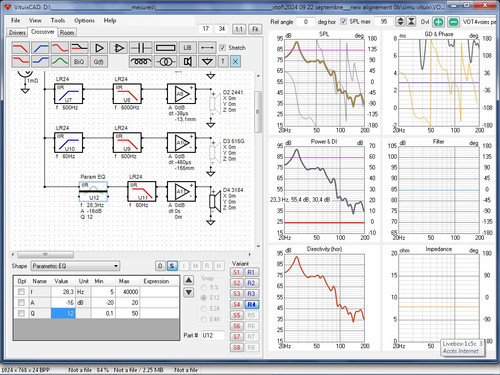Viewport: 500px width, 375px height.
Task: Insert the red/black notch-step filter block
Action: (79, 48)
